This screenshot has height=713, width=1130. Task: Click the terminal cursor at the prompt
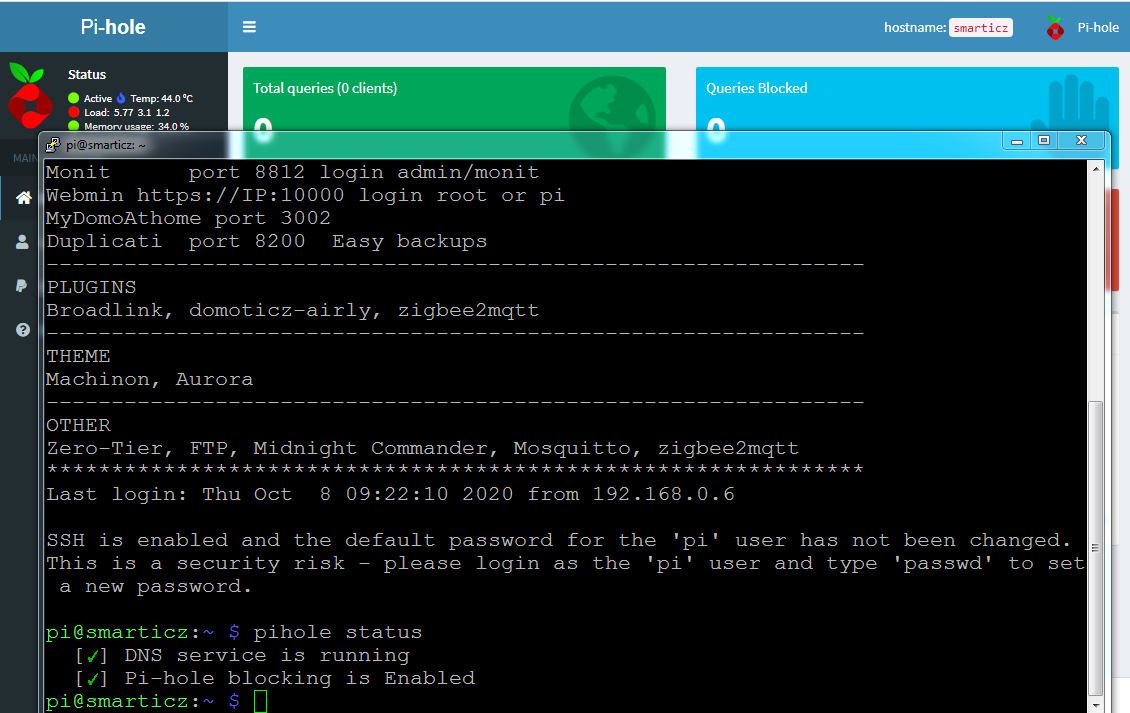260,701
